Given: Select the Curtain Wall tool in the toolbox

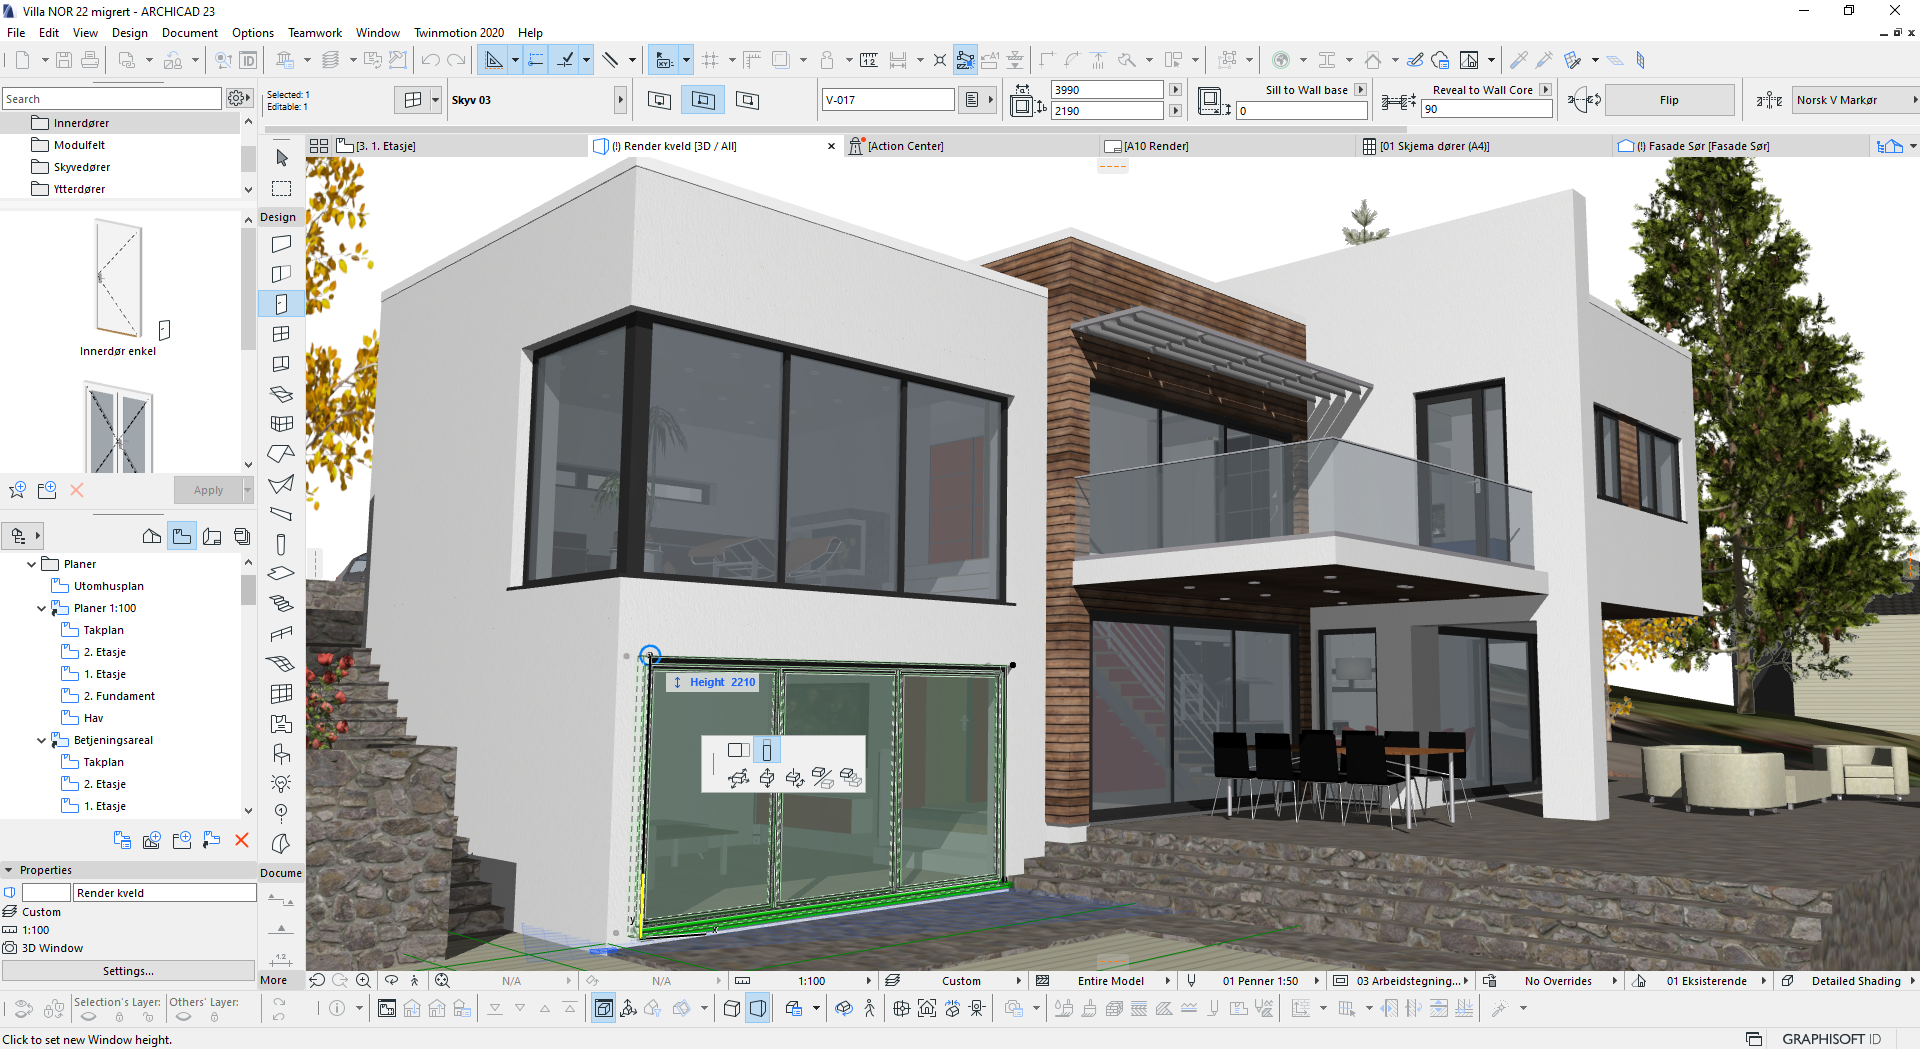Looking at the screenshot, I should (x=282, y=423).
